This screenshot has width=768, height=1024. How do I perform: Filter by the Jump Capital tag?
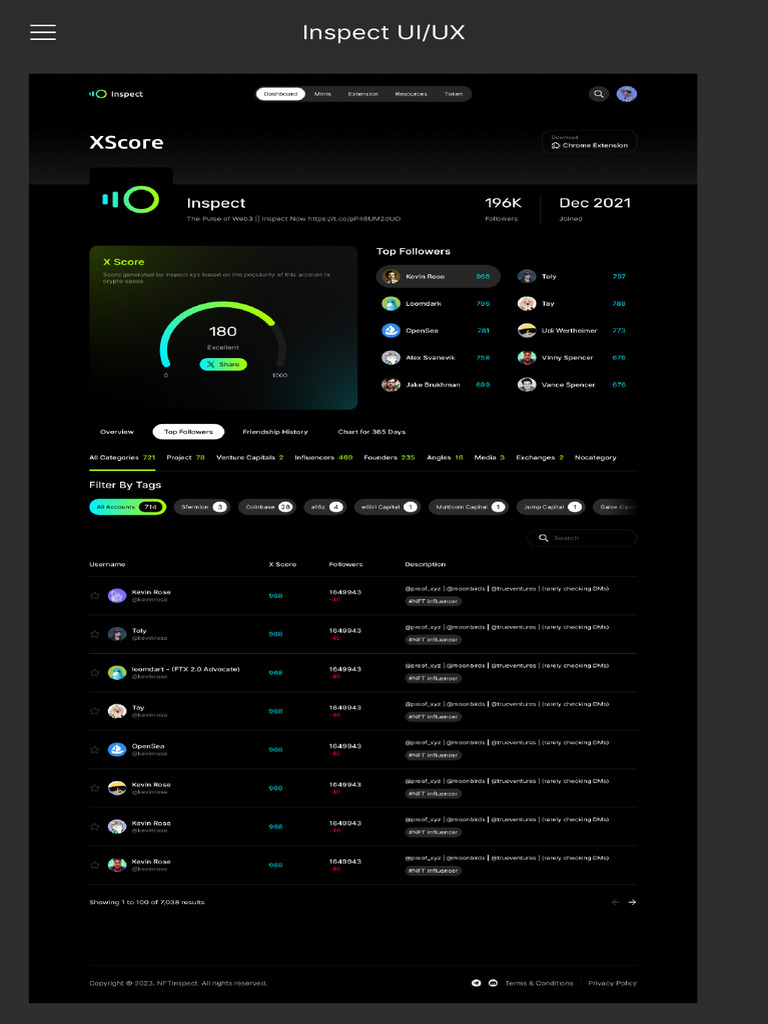click(551, 507)
